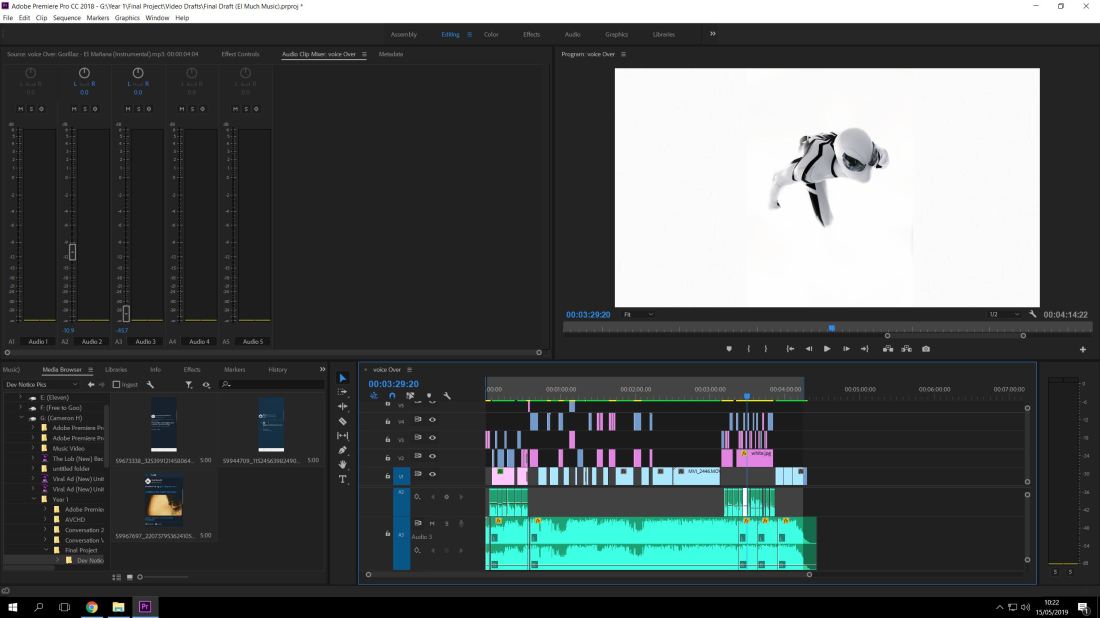The width and height of the screenshot is (1100, 618).
Task: Select the Pen tool in the tools panel
Action: (x=343, y=450)
